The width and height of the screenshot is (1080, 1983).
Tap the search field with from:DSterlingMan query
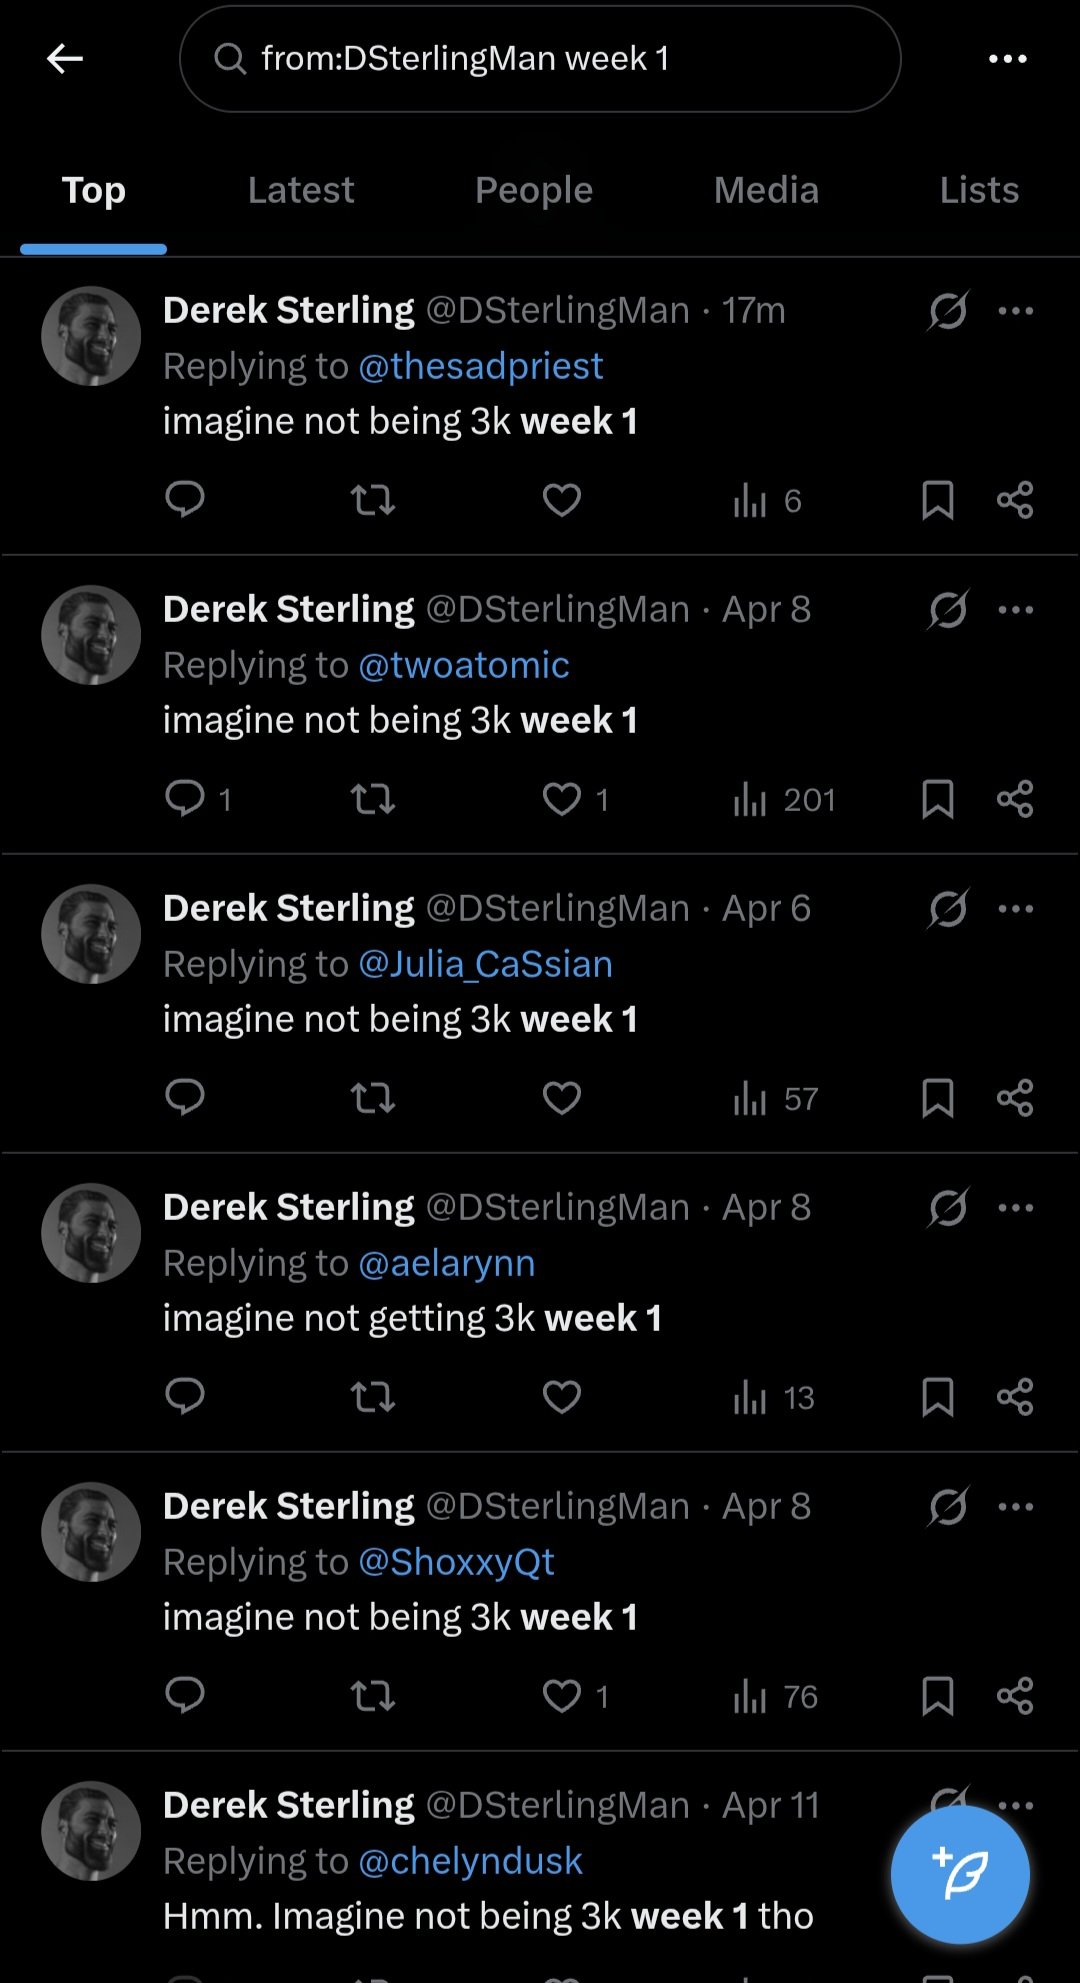(540, 59)
